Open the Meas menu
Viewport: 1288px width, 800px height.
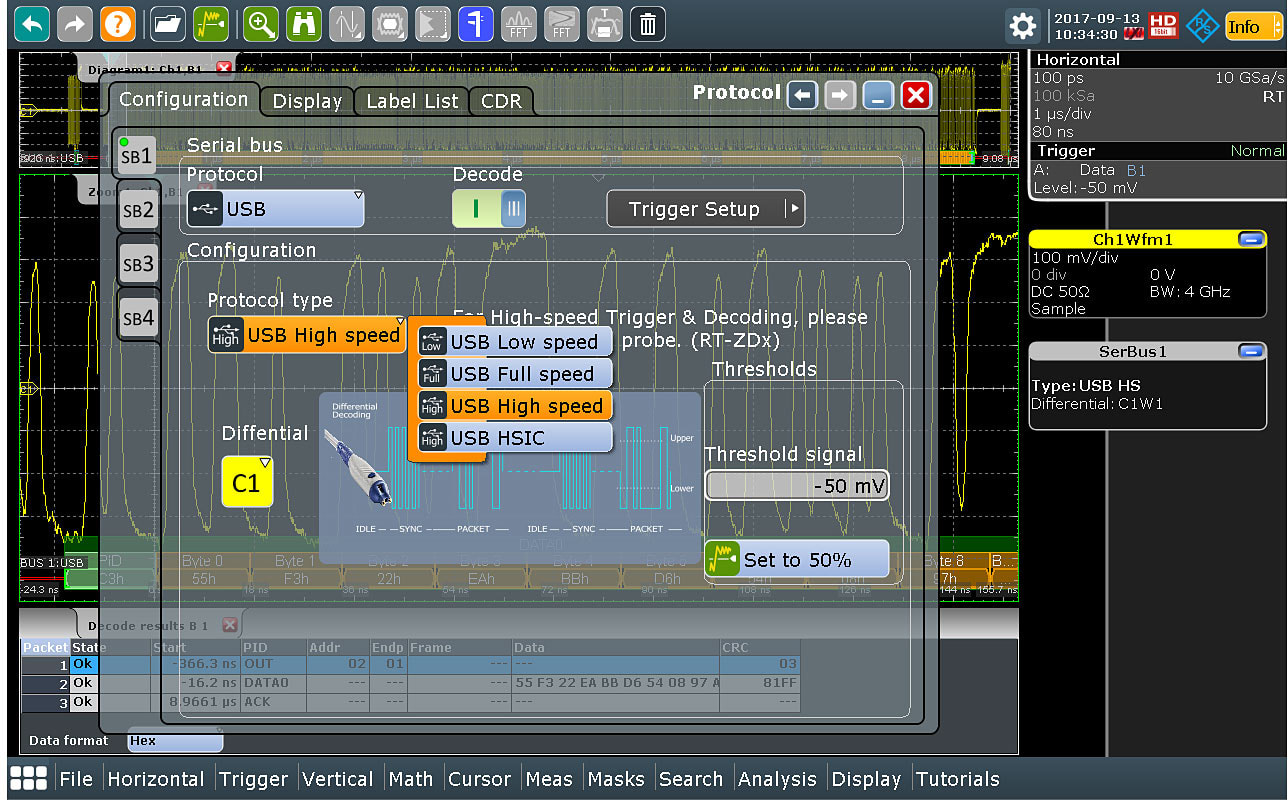coord(549,779)
